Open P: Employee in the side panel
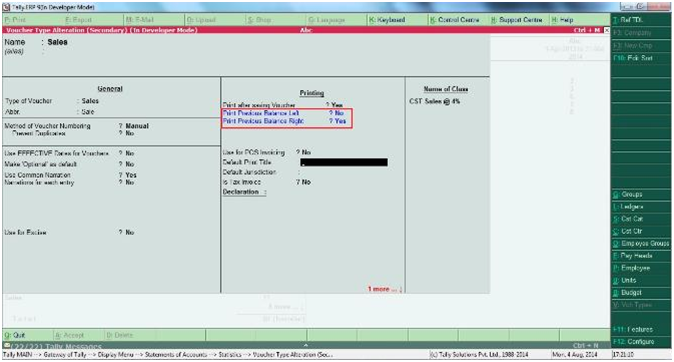Viewport: 674px width, 362px height. [x=640, y=268]
